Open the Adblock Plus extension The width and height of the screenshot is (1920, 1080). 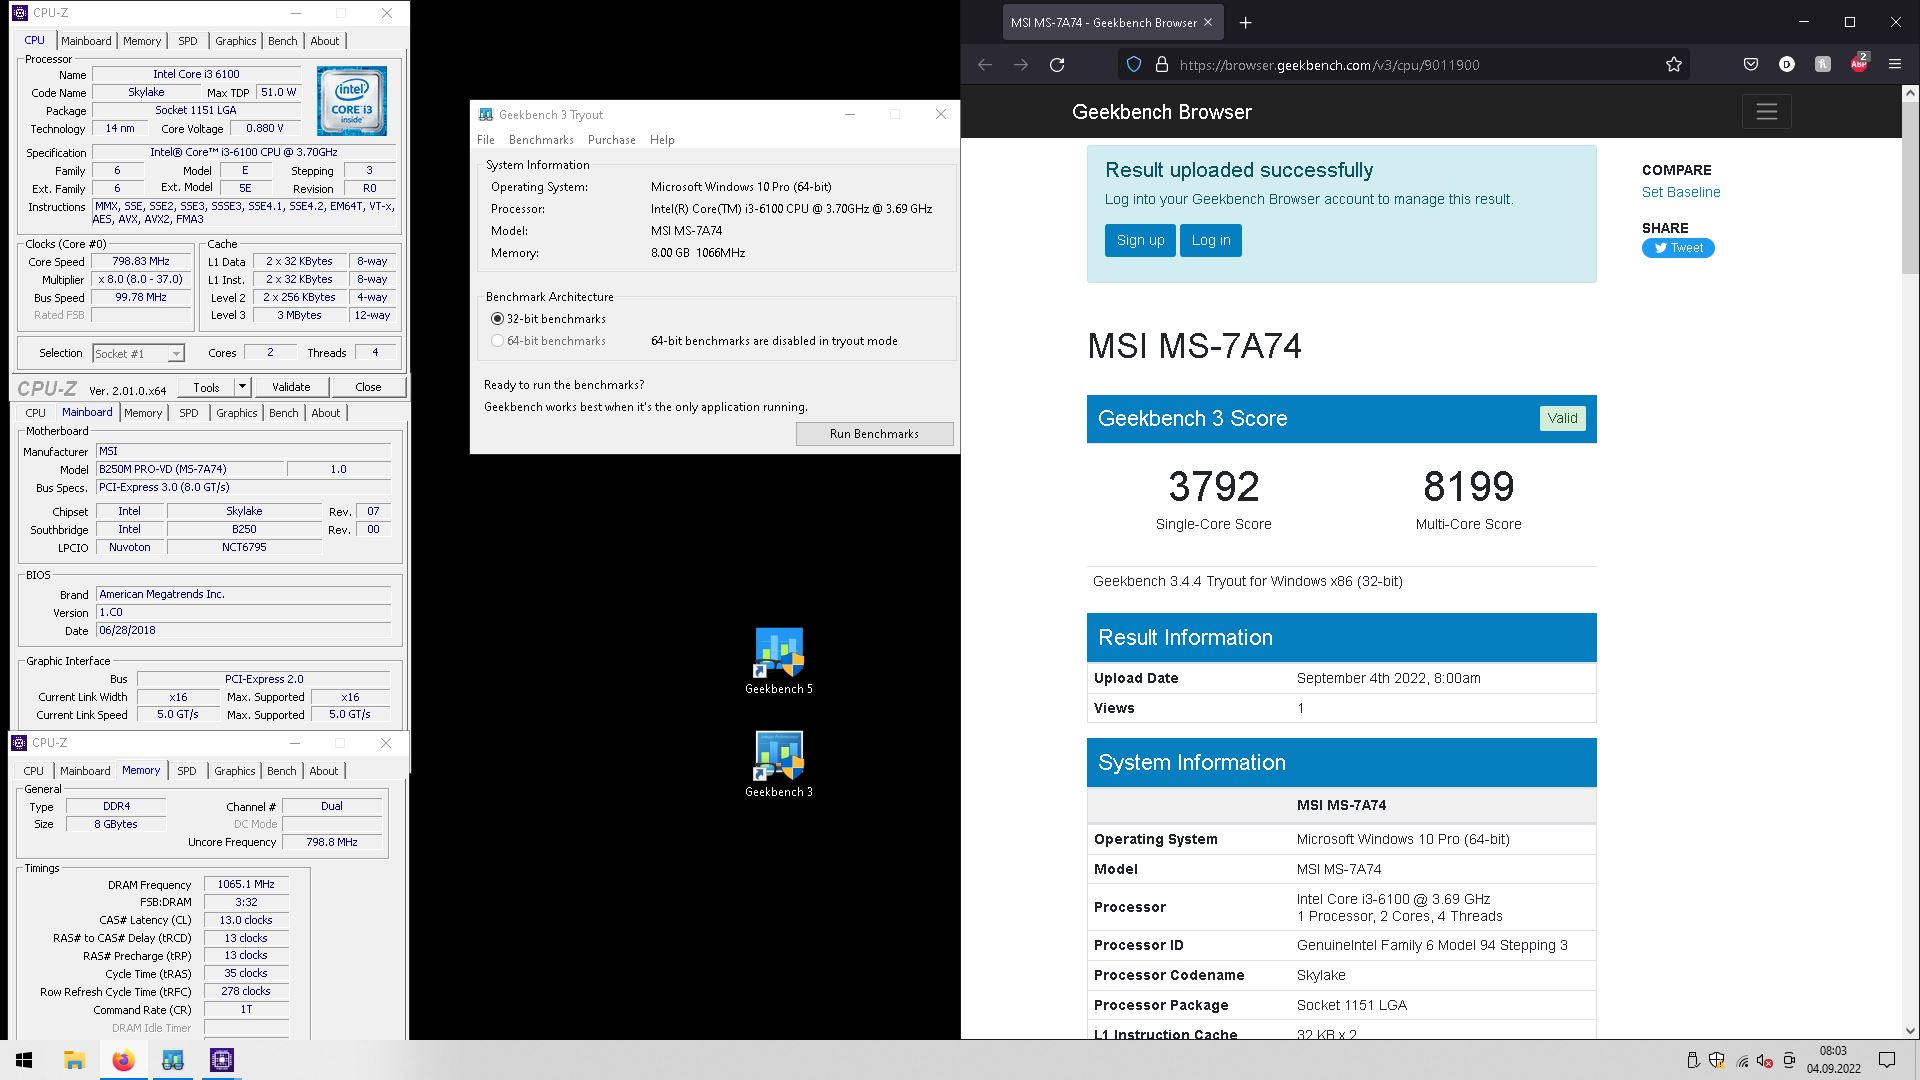(x=1859, y=64)
